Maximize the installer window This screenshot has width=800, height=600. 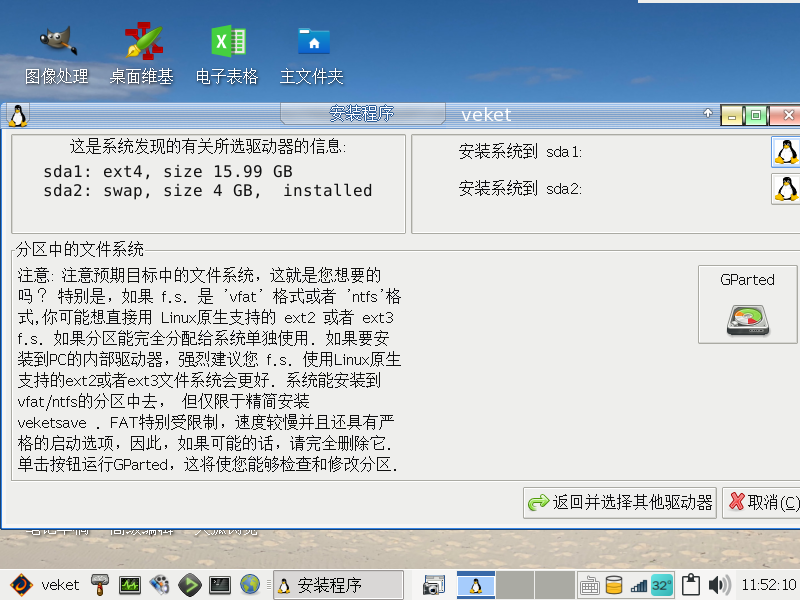point(756,115)
